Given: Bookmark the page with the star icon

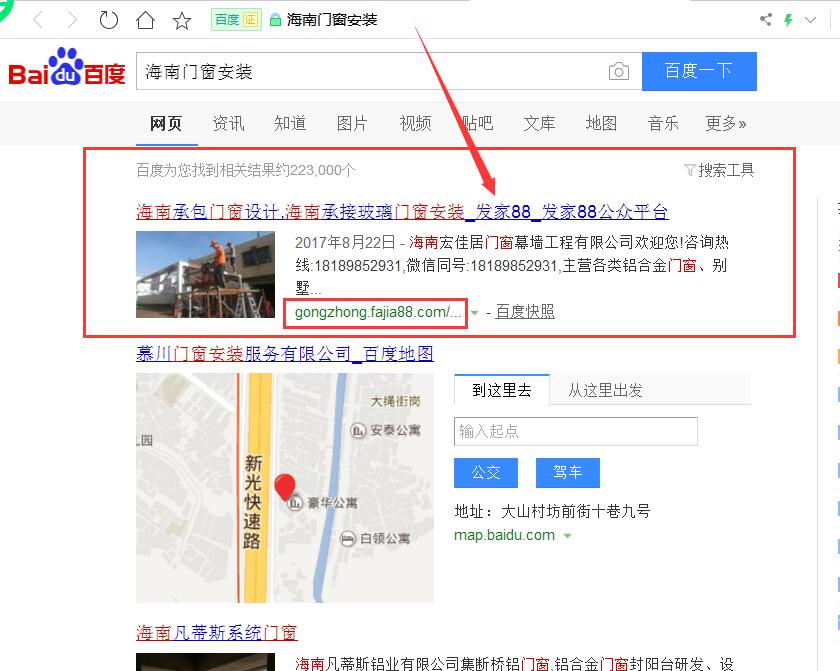Looking at the screenshot, I should 182,21.
